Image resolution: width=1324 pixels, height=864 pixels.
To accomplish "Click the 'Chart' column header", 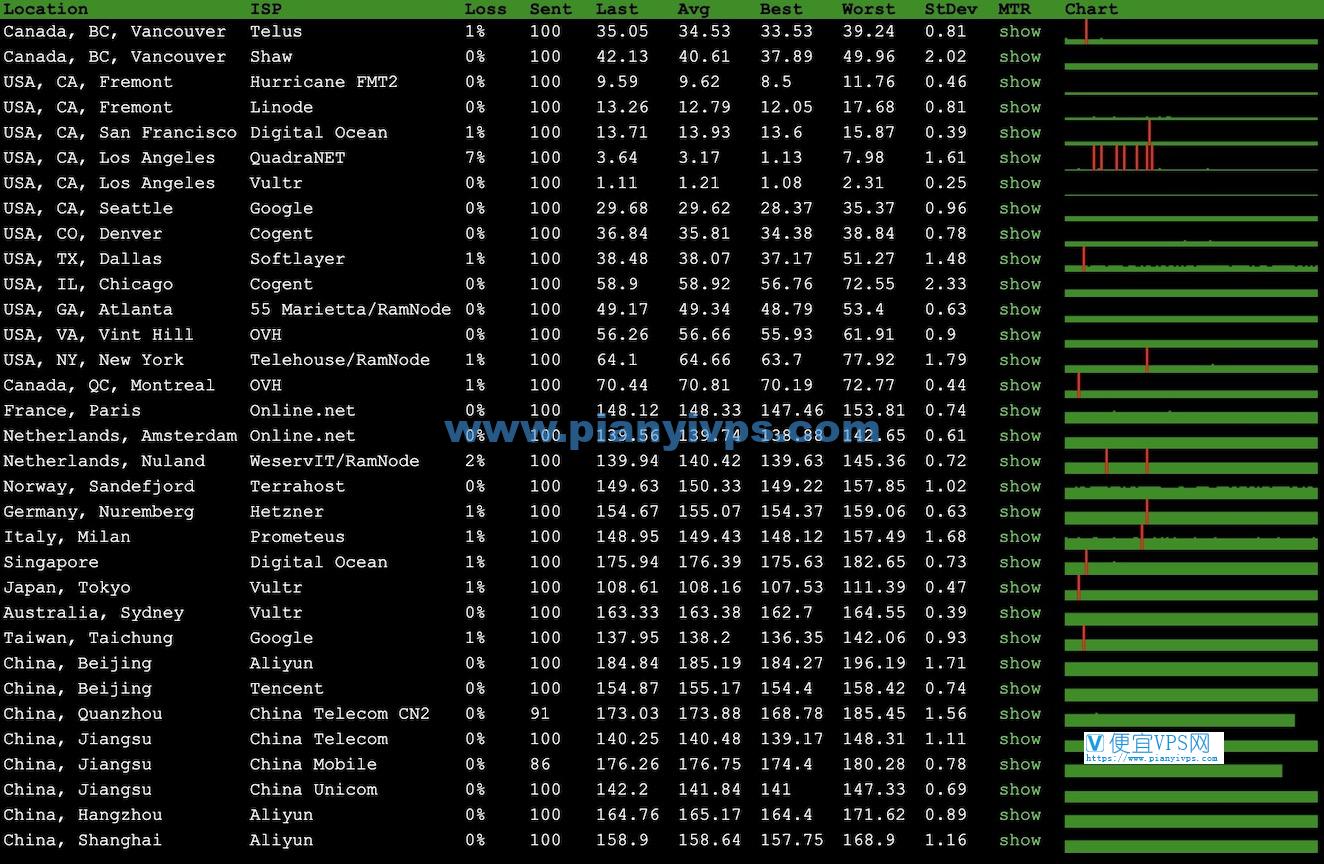I will 1091,9.
